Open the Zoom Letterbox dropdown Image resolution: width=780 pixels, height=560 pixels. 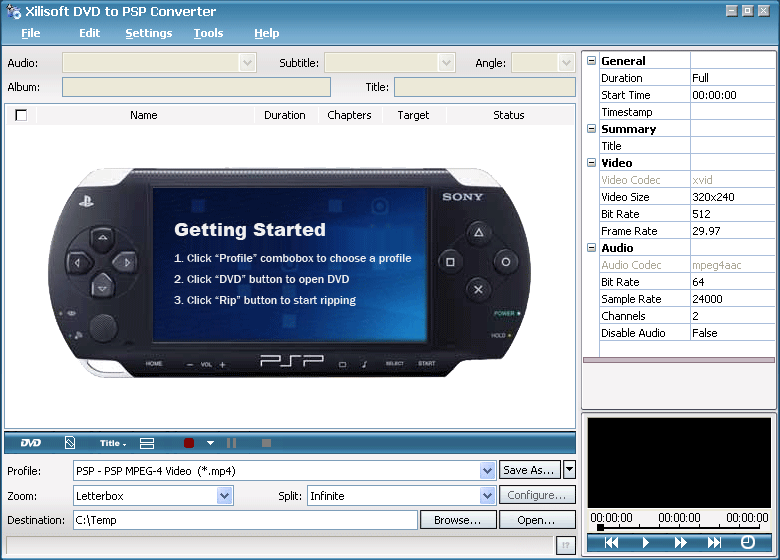click(224, 496)
